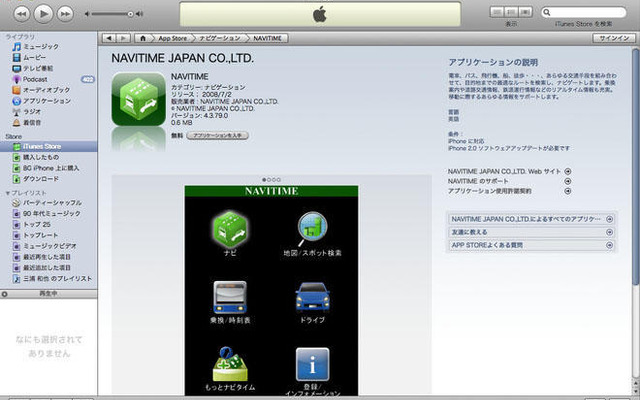Screen dimensions: 640x400
Task: Open ナビゲーション breadcrumb
Action: 220,38
